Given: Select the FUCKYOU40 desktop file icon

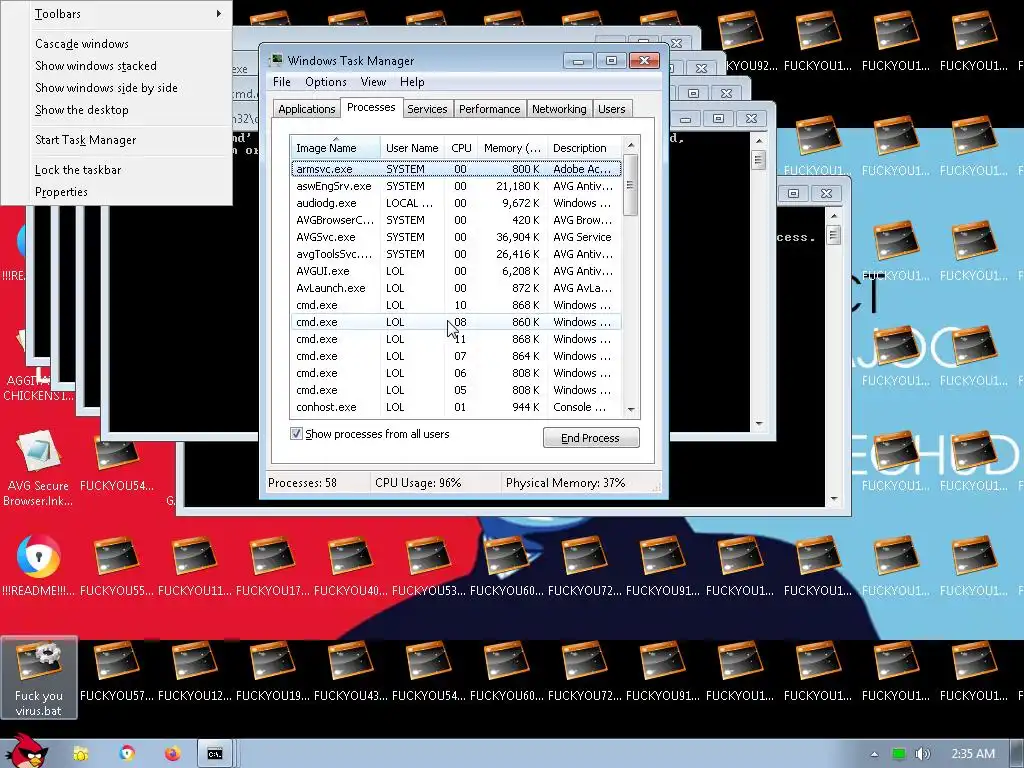Looking at the screenshot, I should pos(351,566).
